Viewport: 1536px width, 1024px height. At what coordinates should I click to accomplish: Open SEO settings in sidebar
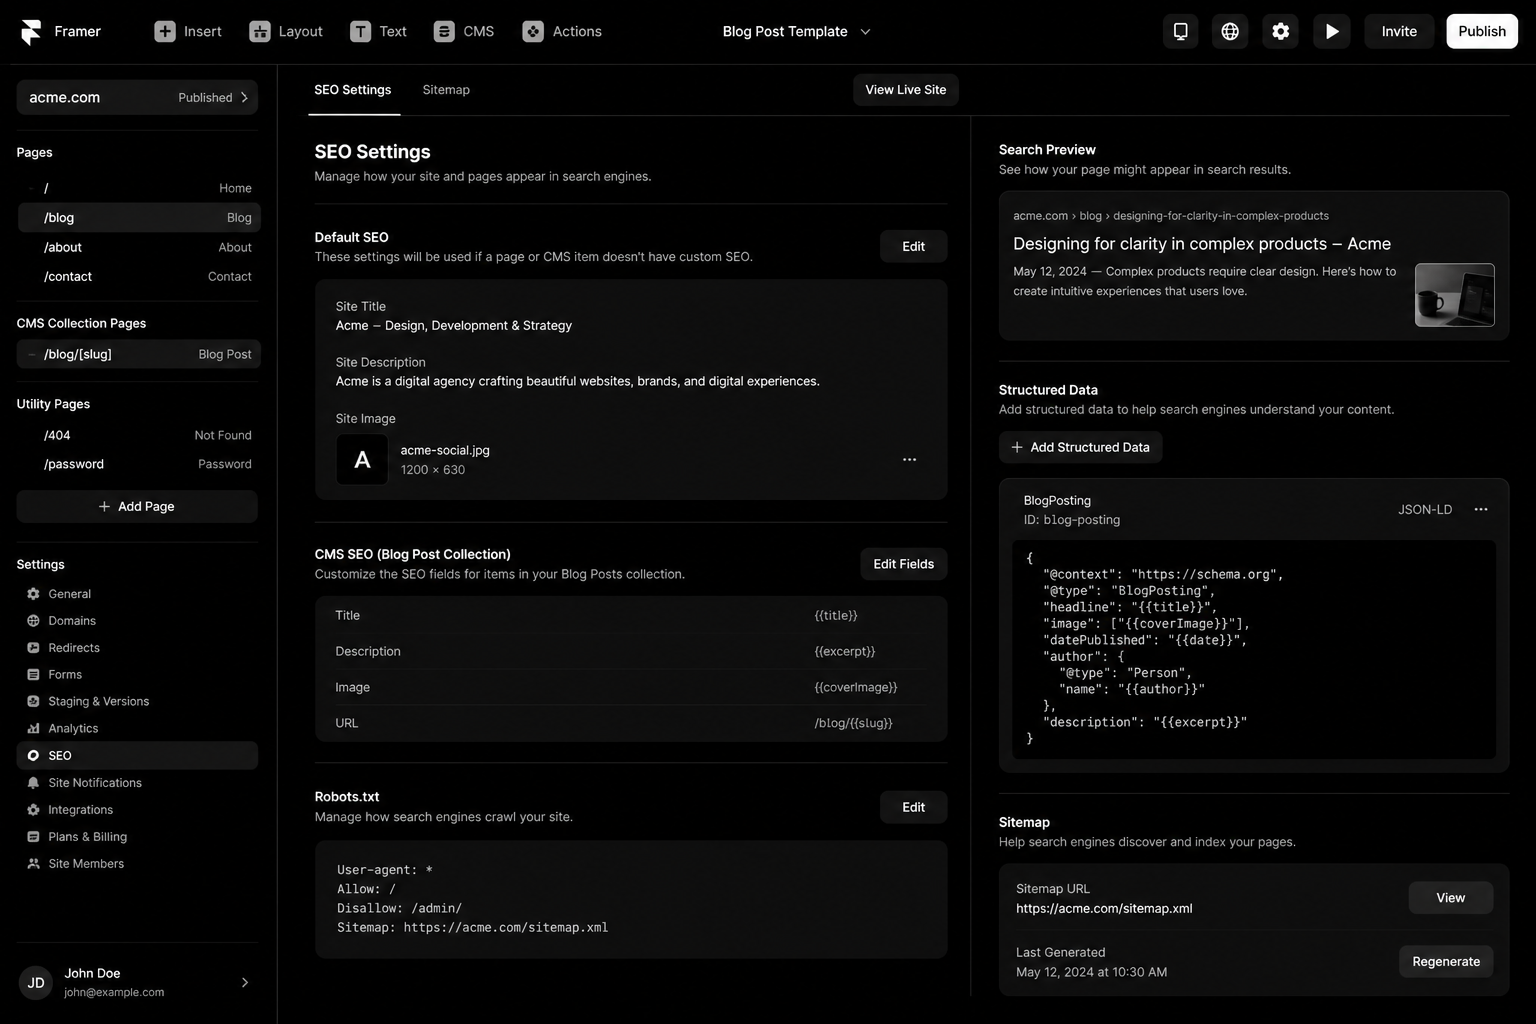tap(137, 756)
